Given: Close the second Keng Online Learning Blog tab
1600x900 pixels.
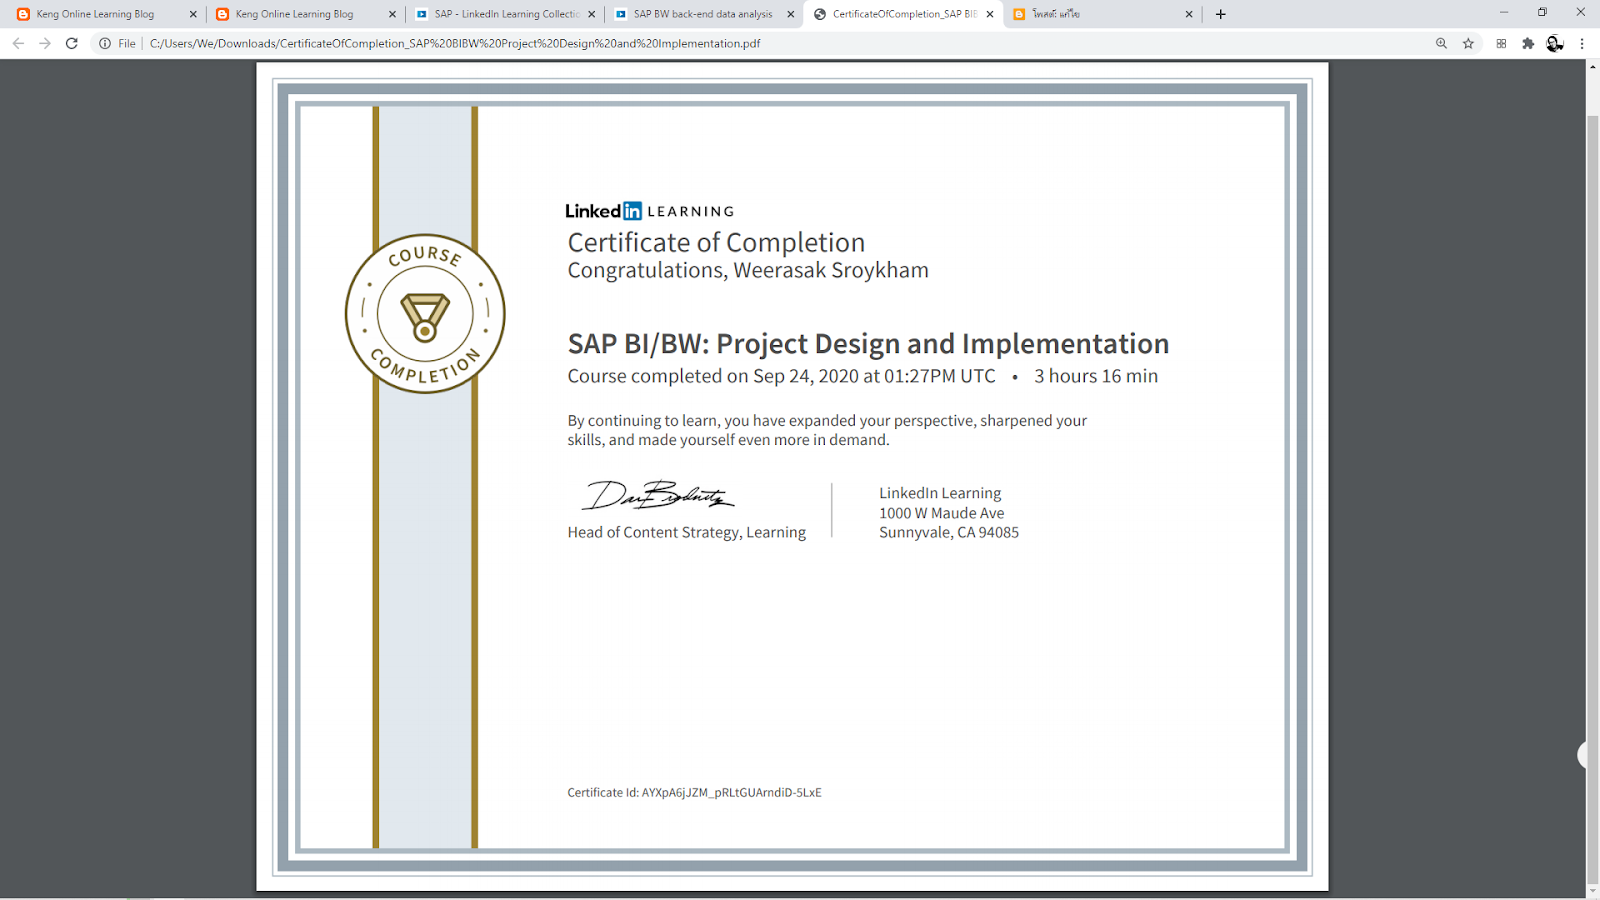Looking at the screenshot, I should pos(392,14).
